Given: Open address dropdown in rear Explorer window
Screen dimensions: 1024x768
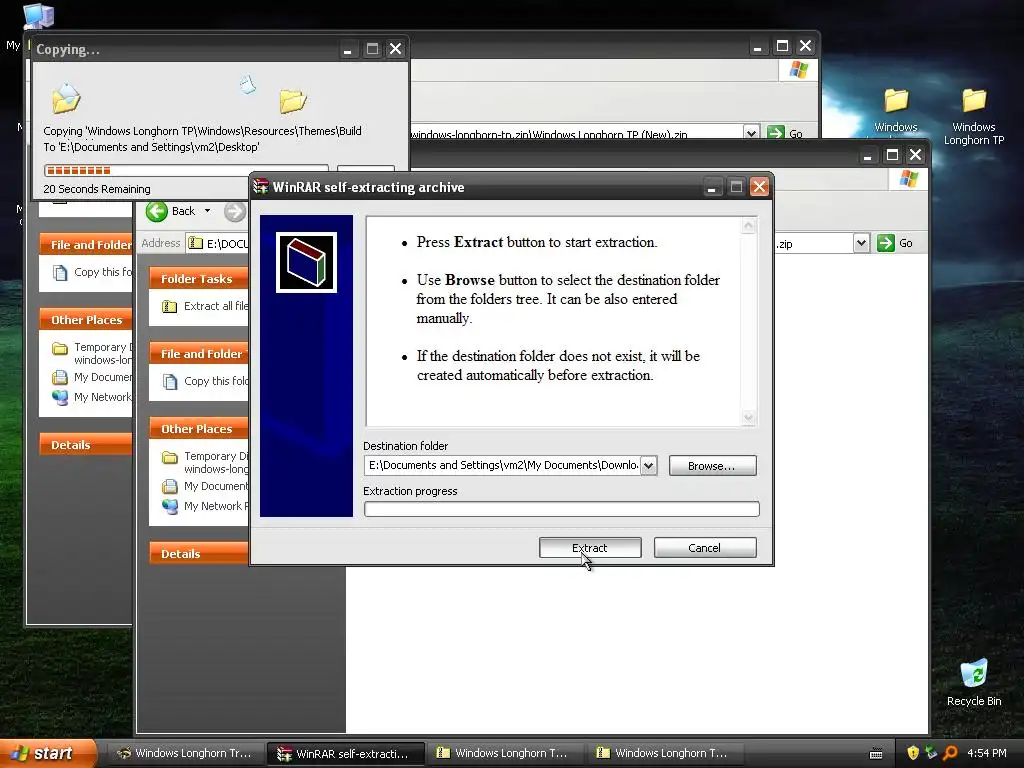Looking at the screenshot, I should 751,133.
